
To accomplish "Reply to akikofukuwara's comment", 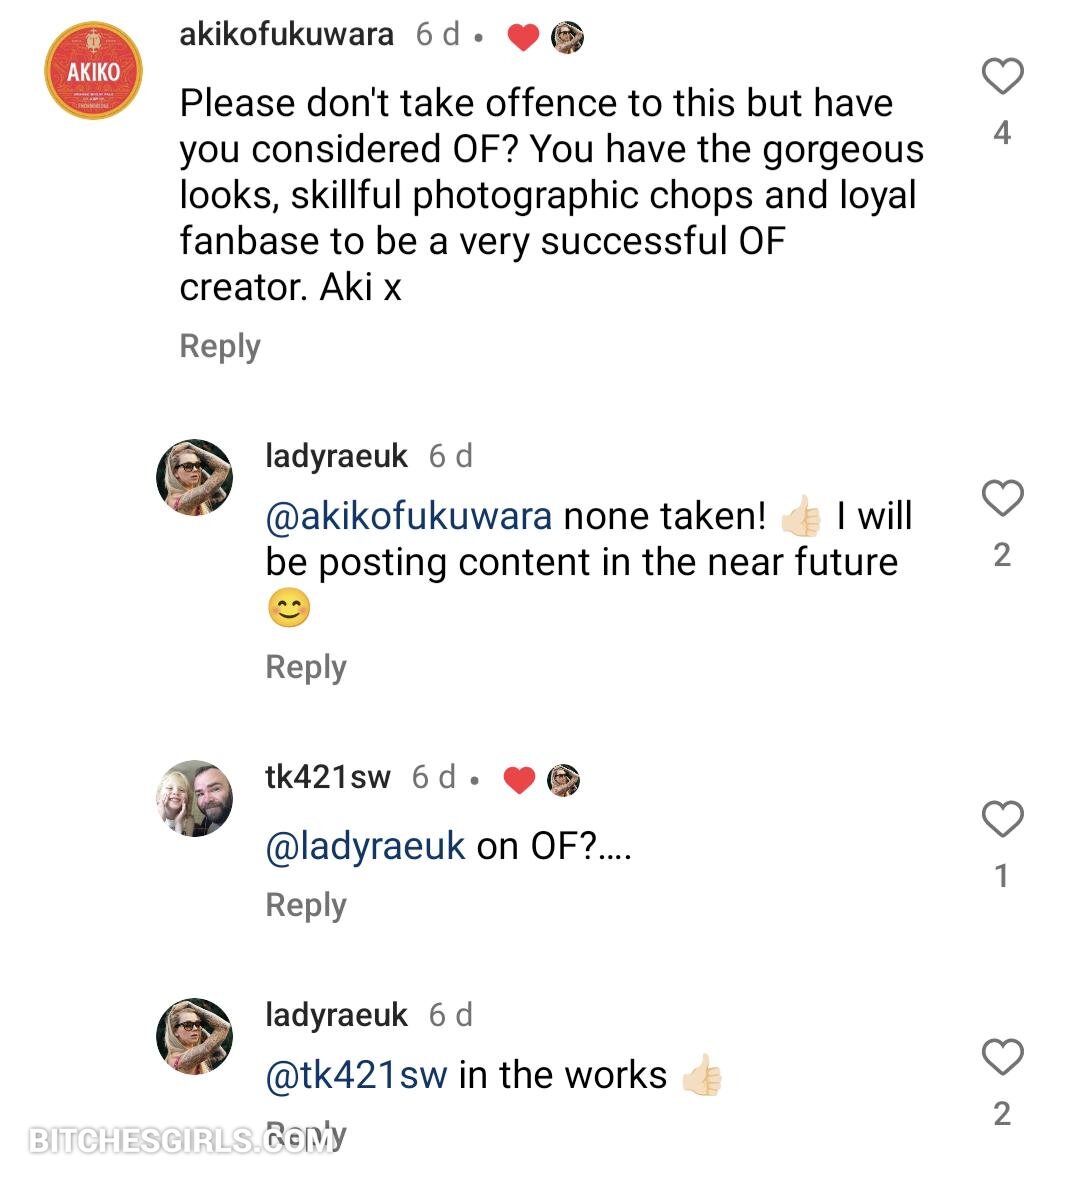I will (220, 346).
